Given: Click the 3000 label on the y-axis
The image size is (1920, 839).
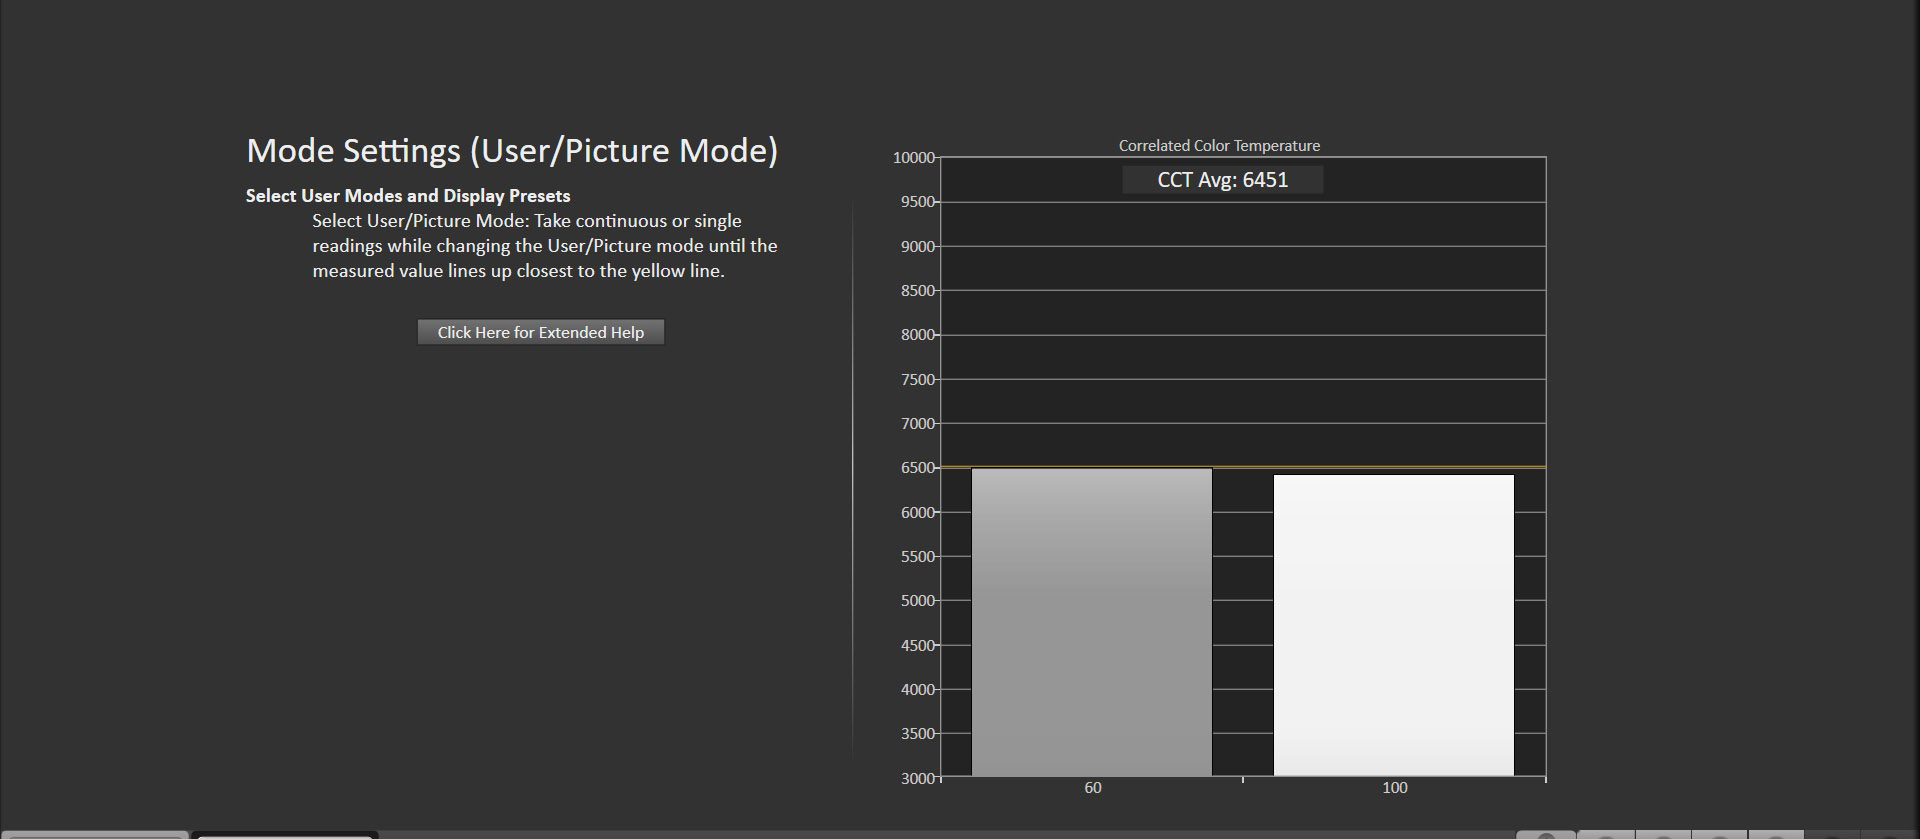Looking at the screenshot, I should pyautogui.click(x=917, y=778).
